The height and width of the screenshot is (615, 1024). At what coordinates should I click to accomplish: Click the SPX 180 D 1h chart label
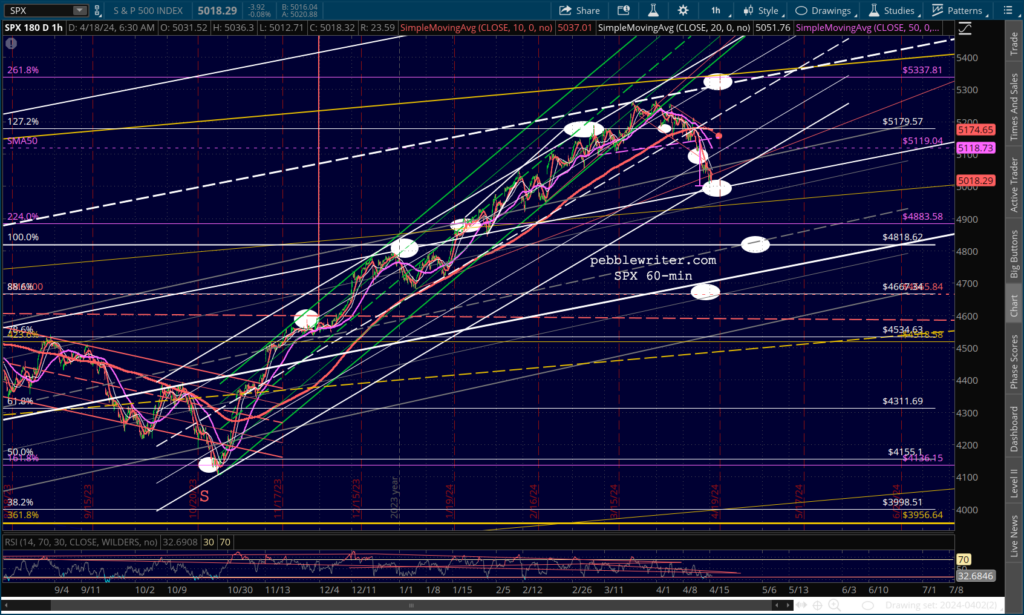point(33,27)
